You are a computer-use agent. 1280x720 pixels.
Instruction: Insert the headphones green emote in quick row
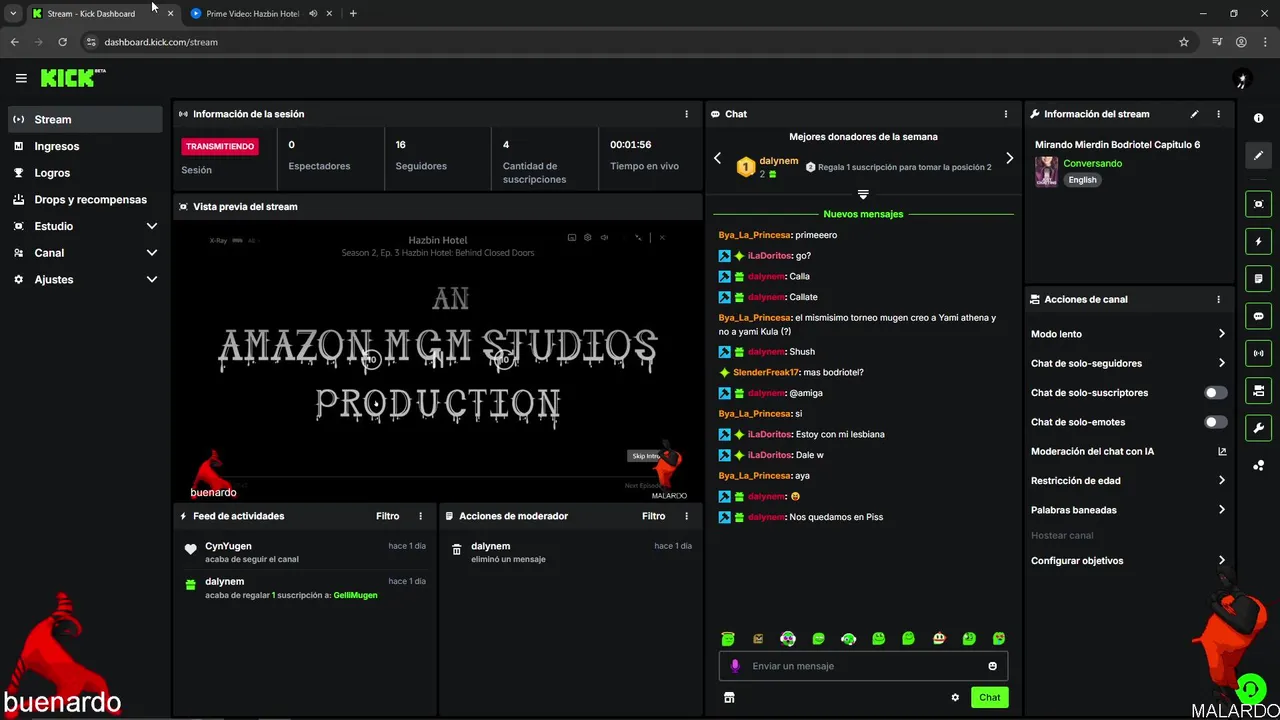click(x=848, y=639)
